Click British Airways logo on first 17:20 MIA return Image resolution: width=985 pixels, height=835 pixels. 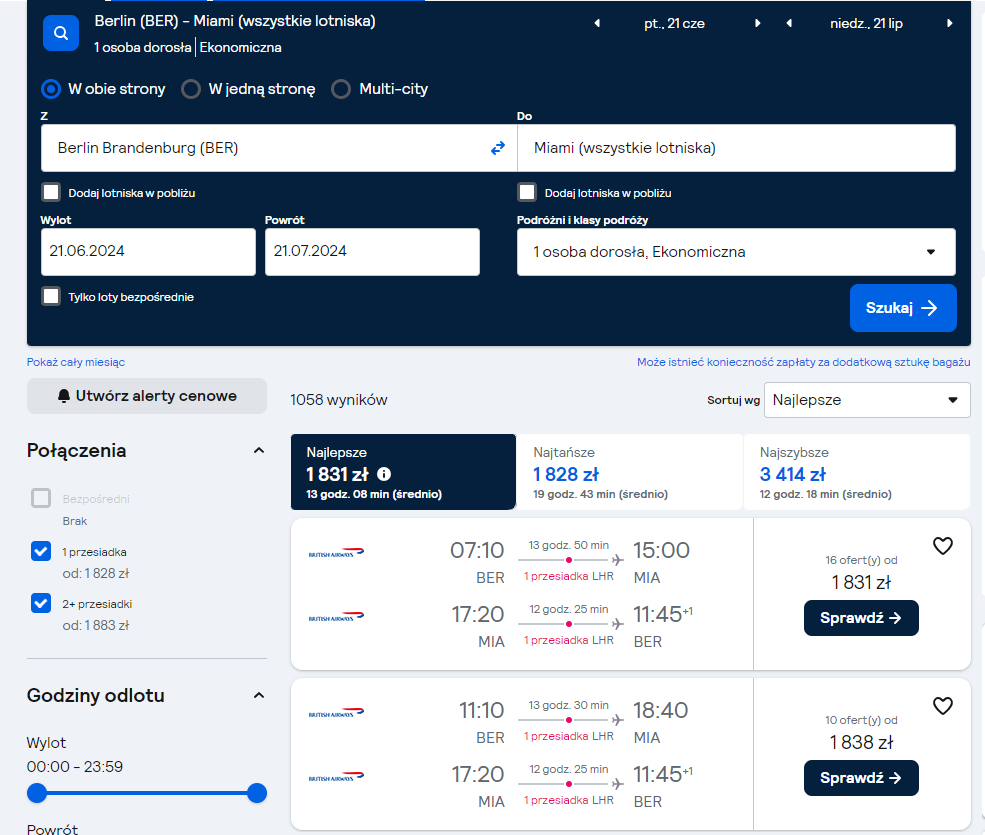[336, 617]
